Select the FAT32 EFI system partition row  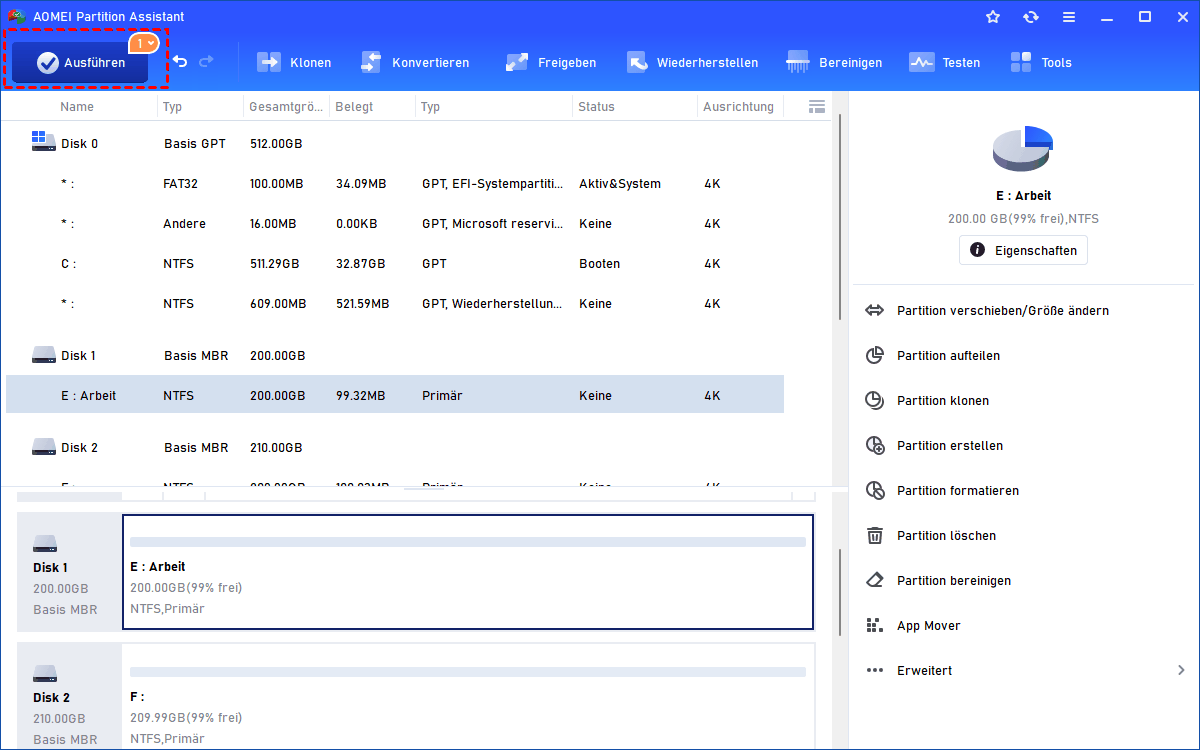(395, 183)
